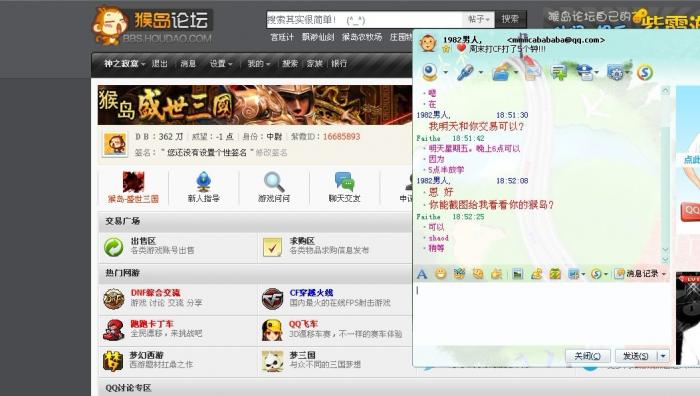Open the 出售区 green arrow icon
Screen dimensions: 700x396
click(114, 246)
